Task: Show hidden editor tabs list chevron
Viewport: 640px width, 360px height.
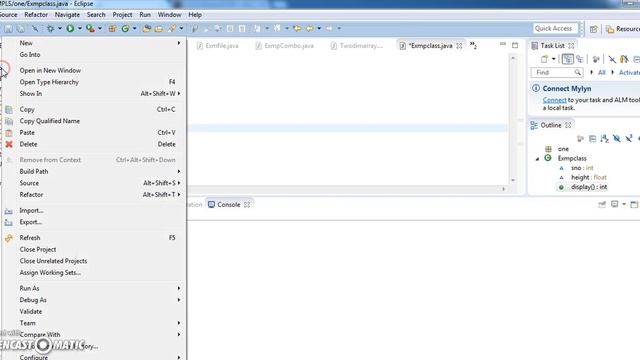Action: (x=473, y=45)
